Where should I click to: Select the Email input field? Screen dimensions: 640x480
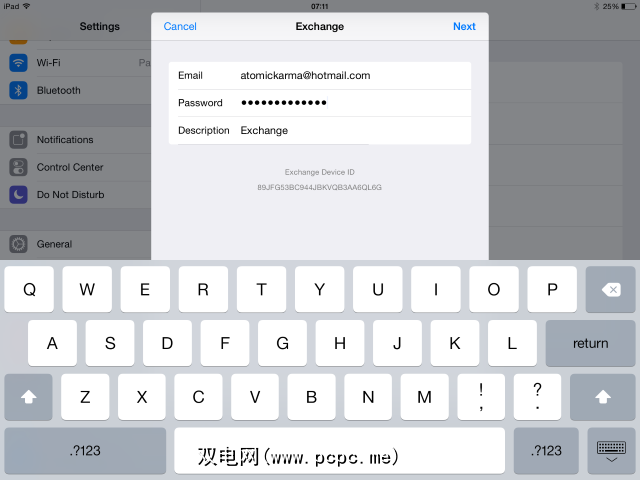pos(320,76)
